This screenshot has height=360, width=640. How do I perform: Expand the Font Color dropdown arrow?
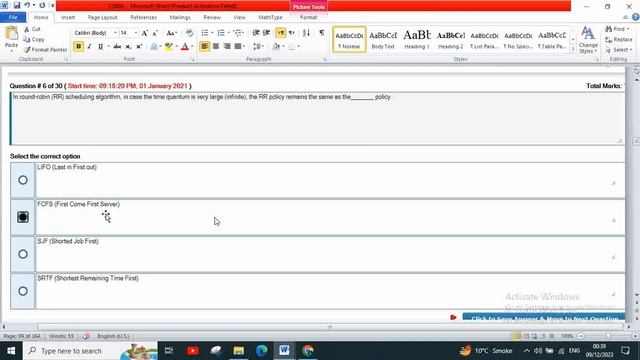click(x=192, y=47)
